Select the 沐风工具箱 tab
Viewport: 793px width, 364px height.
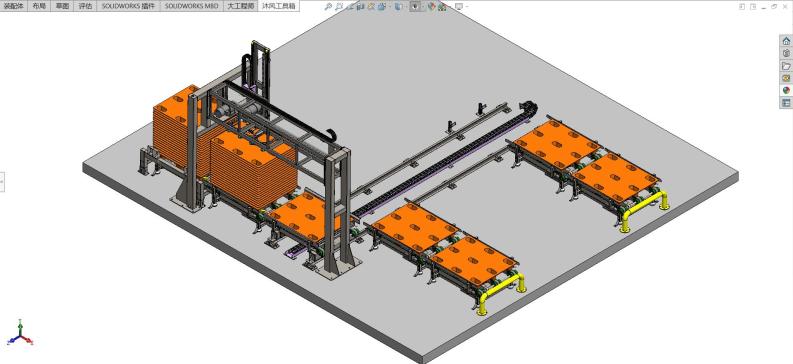coord(279,6)
